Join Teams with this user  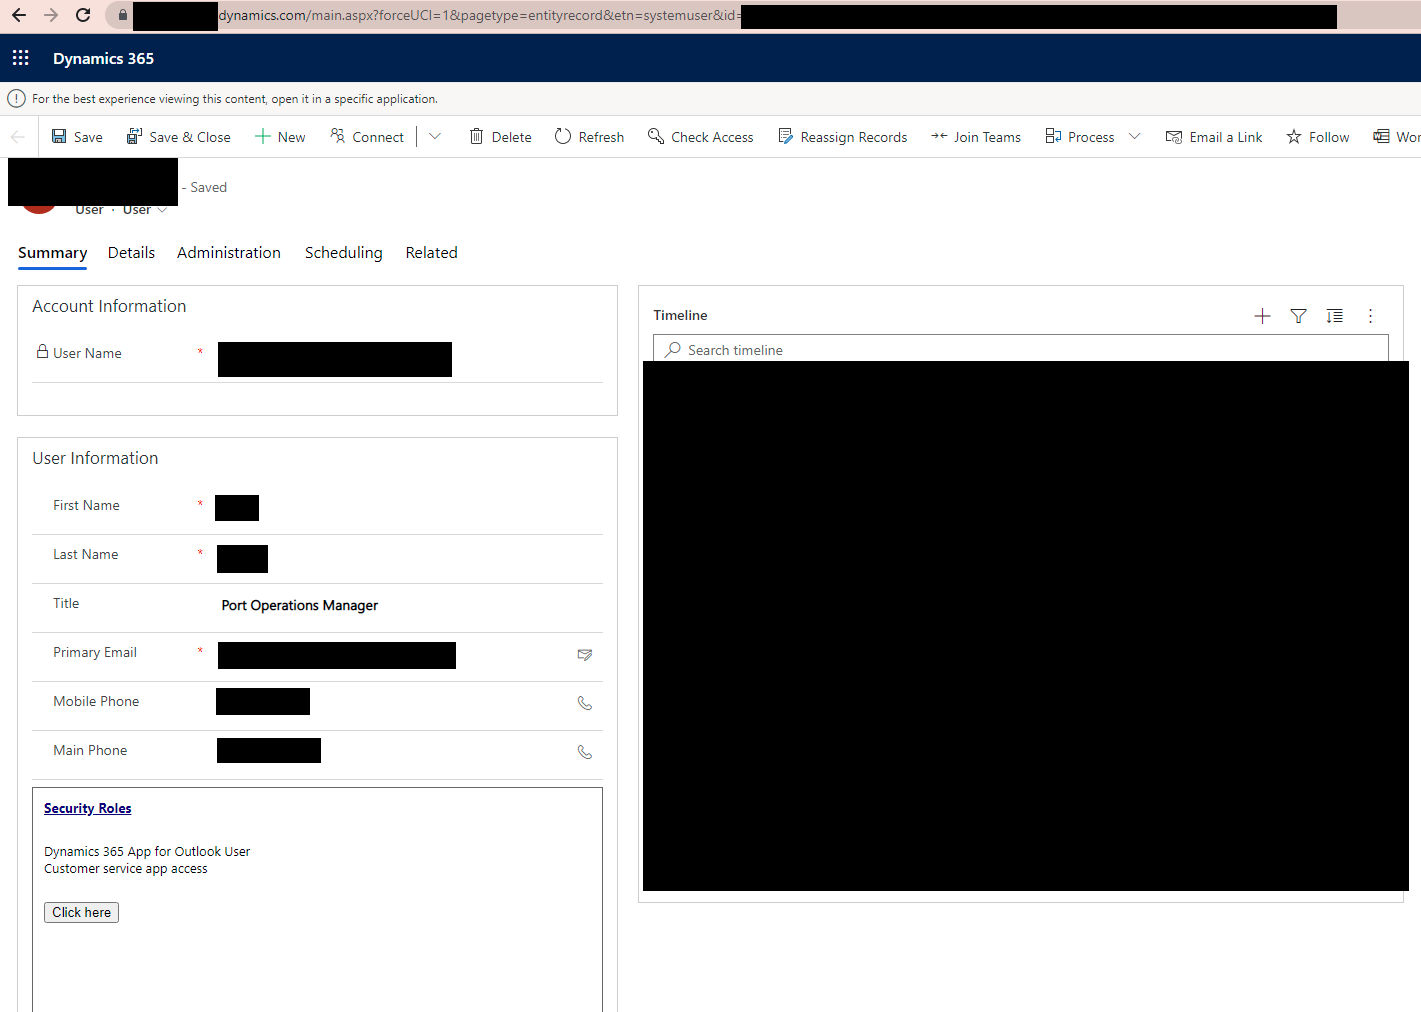point(975,136)
